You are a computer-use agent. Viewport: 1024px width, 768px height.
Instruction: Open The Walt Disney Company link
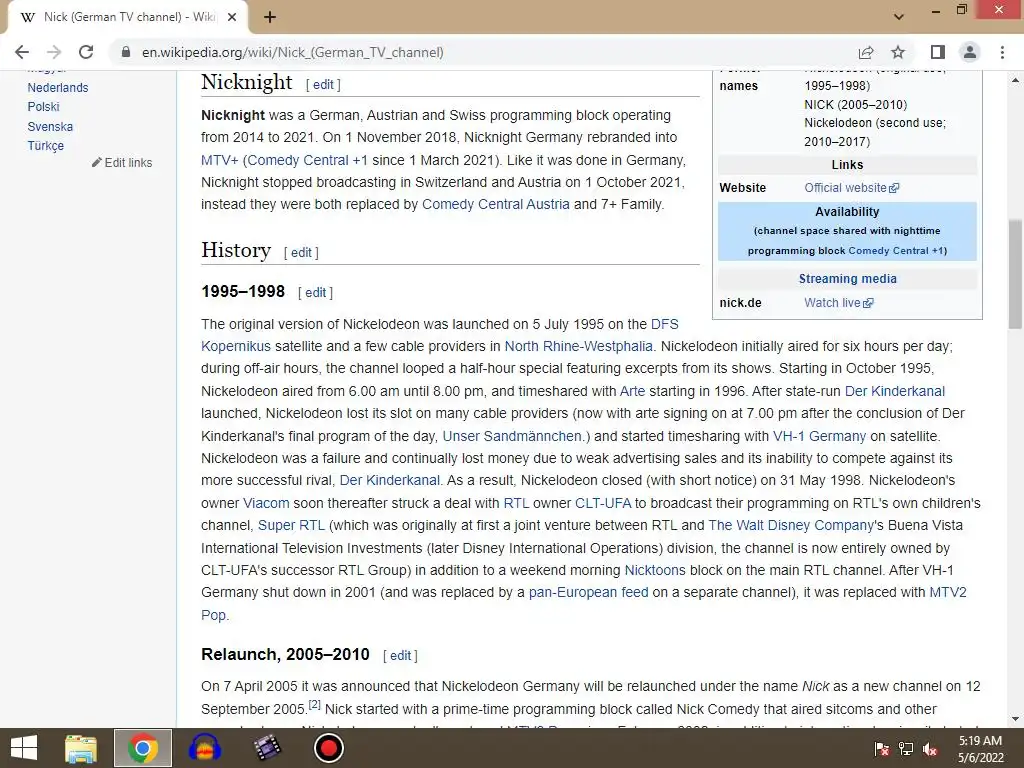pyautogui.click(x=791, y=526)
